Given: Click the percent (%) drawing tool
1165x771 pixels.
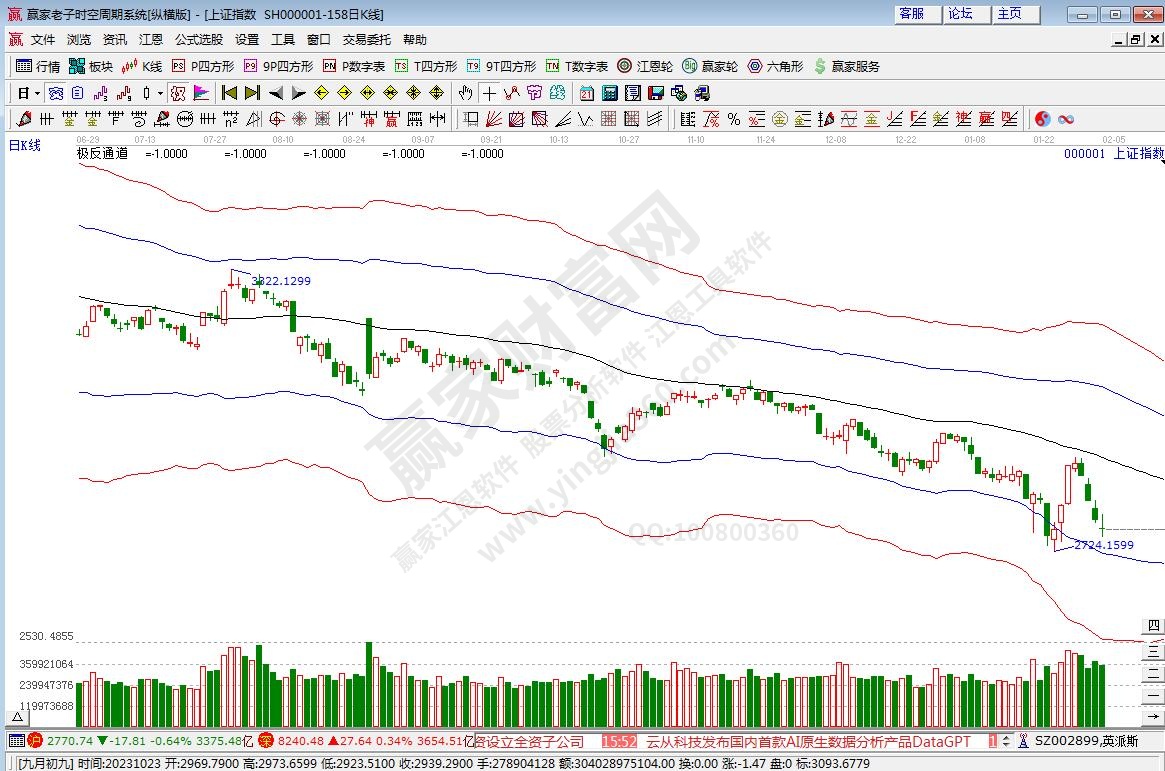Looking at the screenshot, I should (733, 119).
